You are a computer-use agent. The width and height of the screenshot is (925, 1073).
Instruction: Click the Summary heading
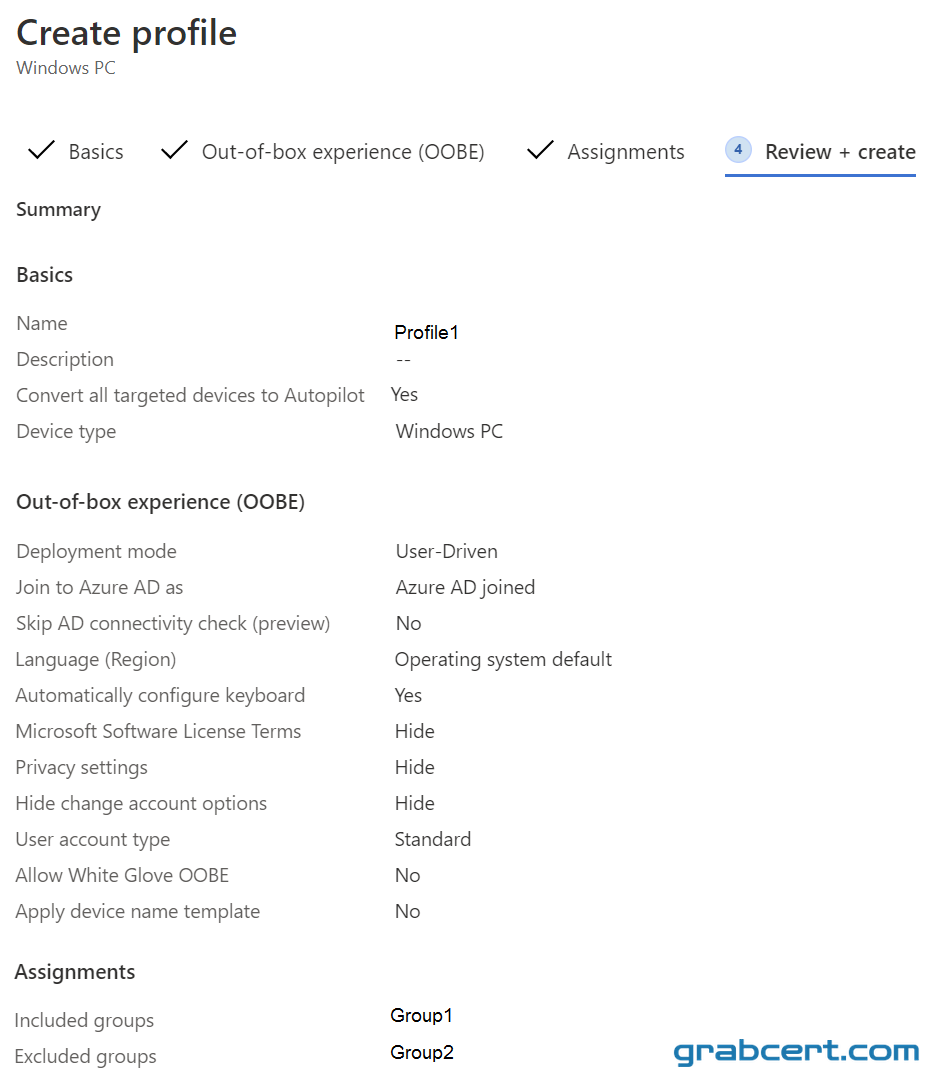58,209
